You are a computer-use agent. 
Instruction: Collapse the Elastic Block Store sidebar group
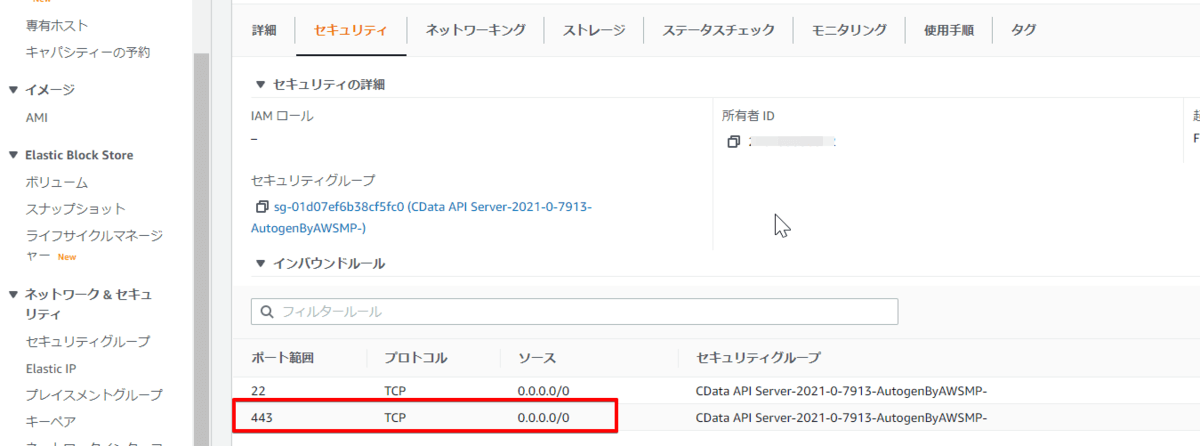[14, 155]
